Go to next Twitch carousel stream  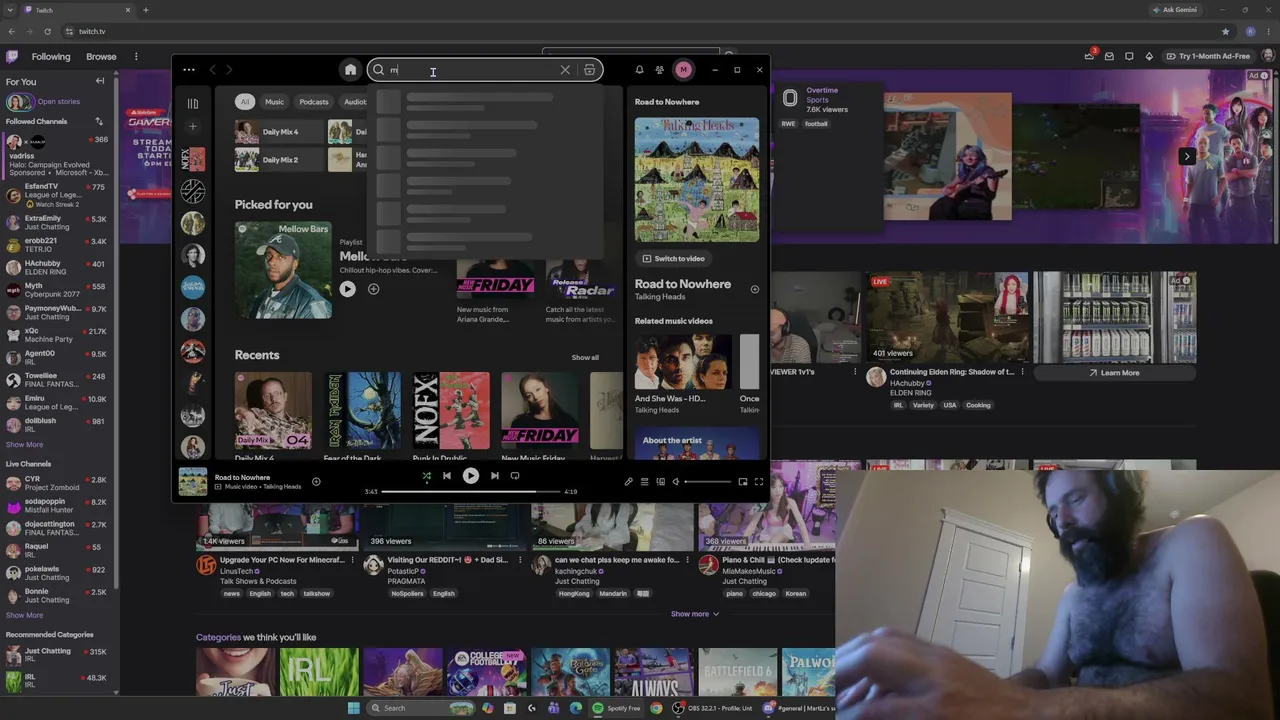[x=1187, y=156]
